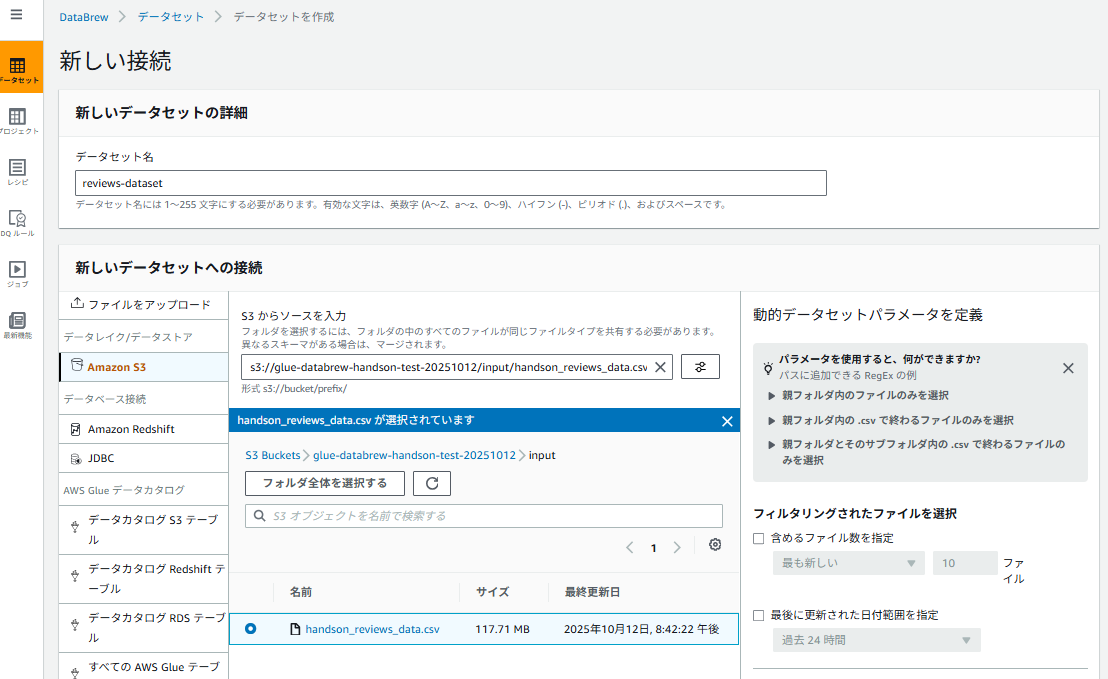Open the 過去 24 時間 dropdown
The width and height of the screenshot is (1108, 679).
tap(876, 640)
